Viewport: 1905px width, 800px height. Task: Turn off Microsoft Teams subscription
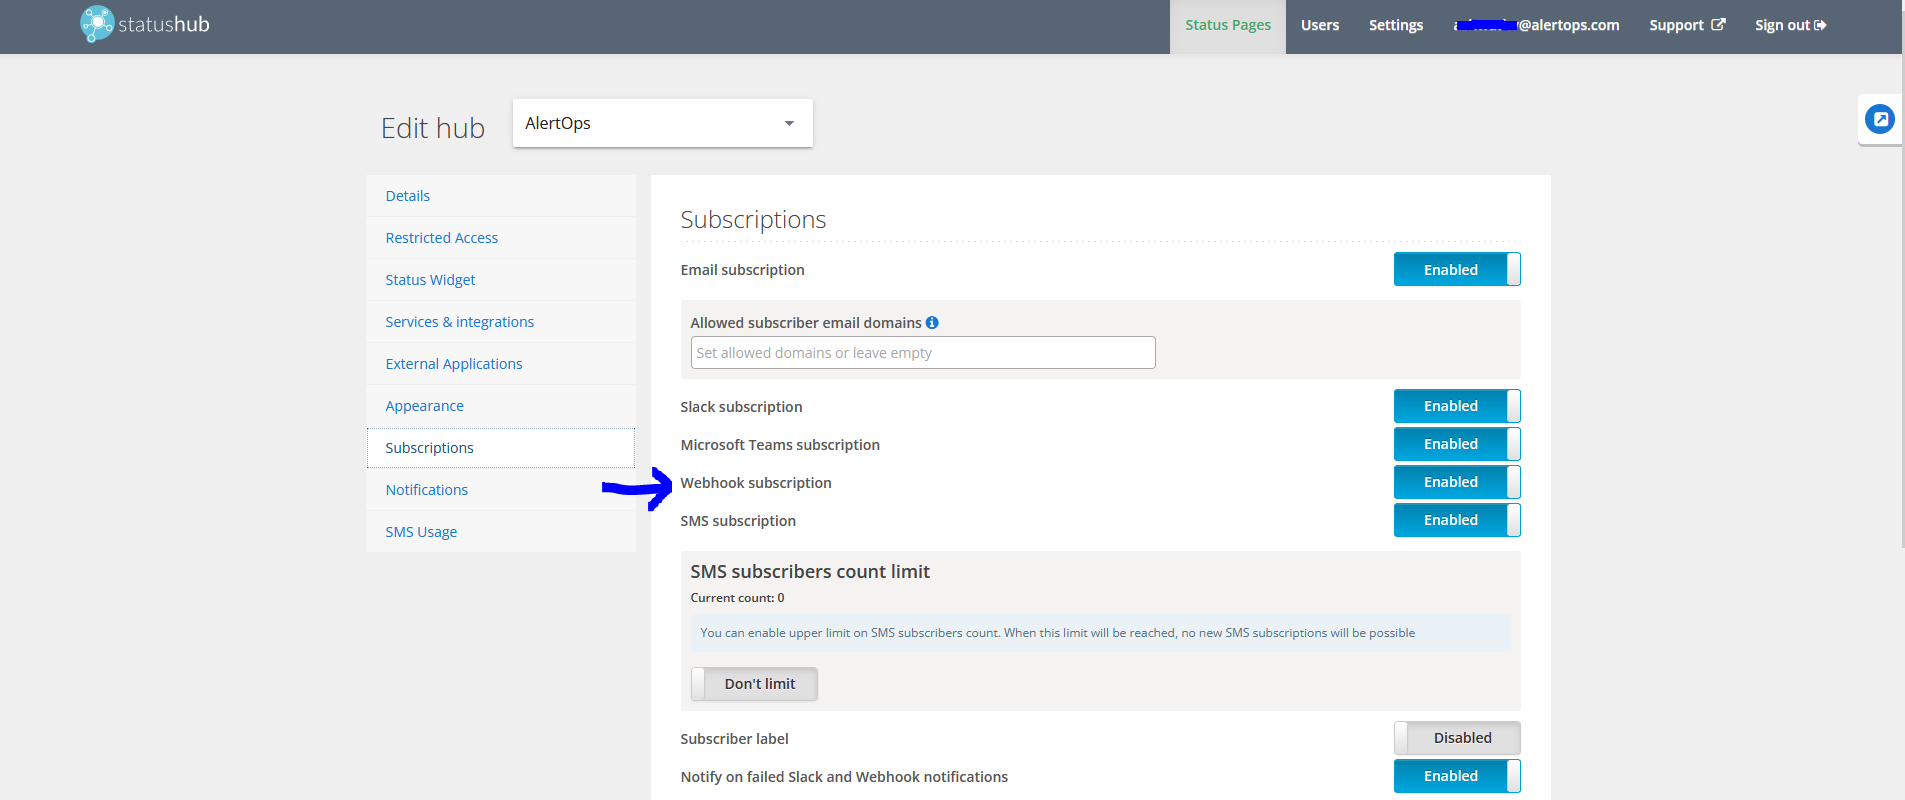click(x=1456, y=444)
